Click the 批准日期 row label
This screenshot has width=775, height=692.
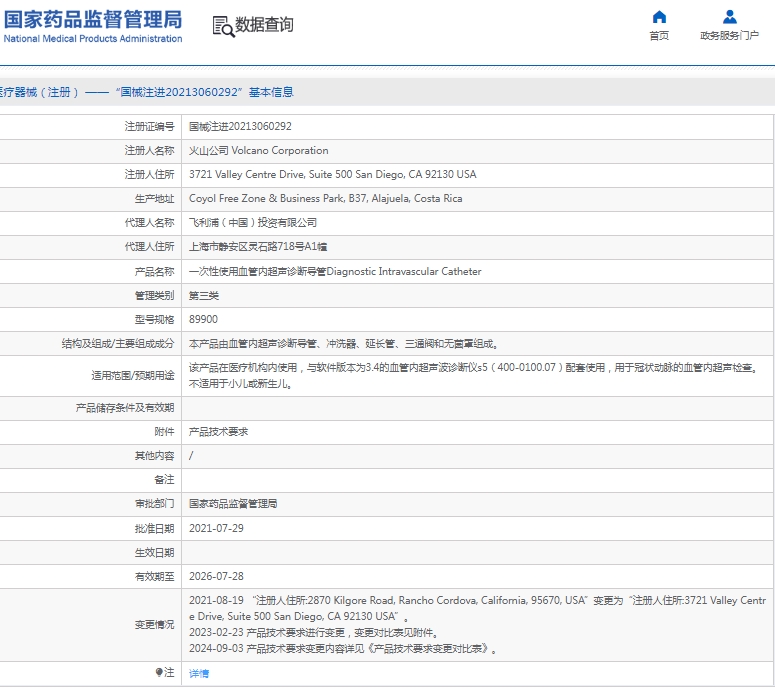[x=154, y=528]
